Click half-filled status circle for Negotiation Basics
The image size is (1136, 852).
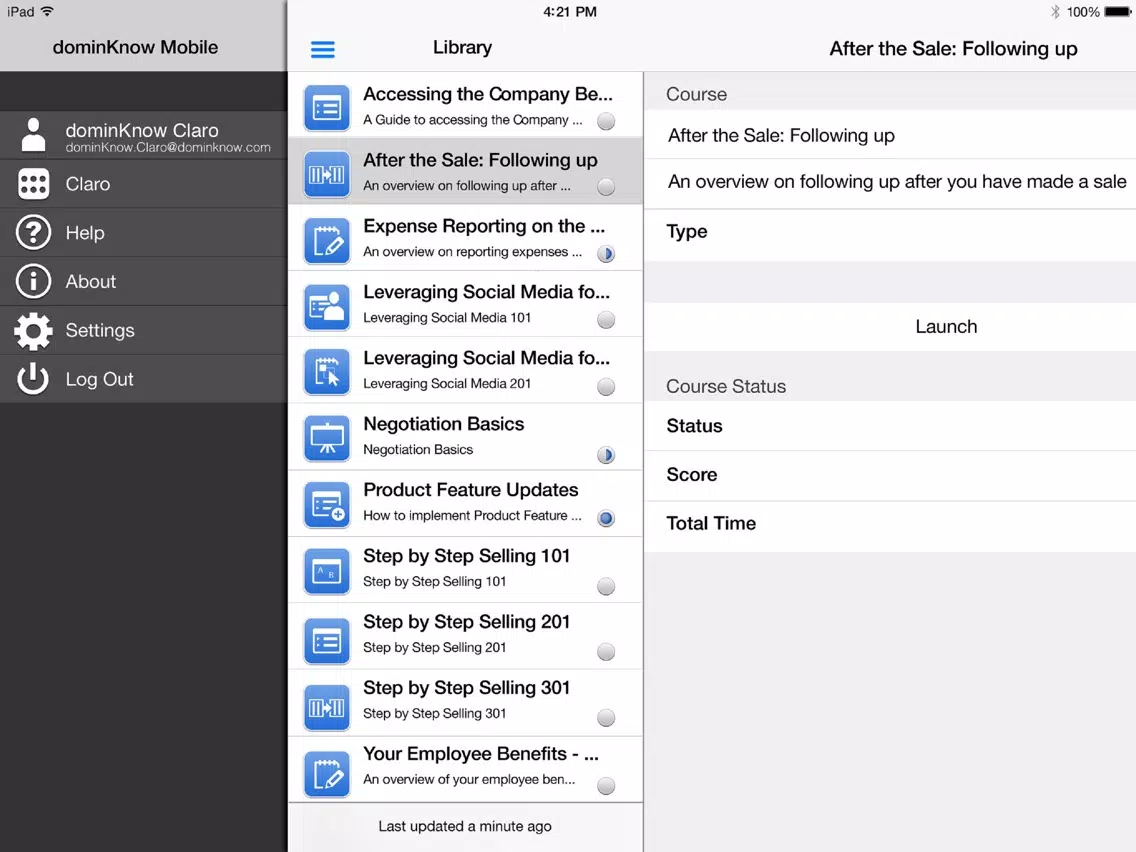coord(606,455)
